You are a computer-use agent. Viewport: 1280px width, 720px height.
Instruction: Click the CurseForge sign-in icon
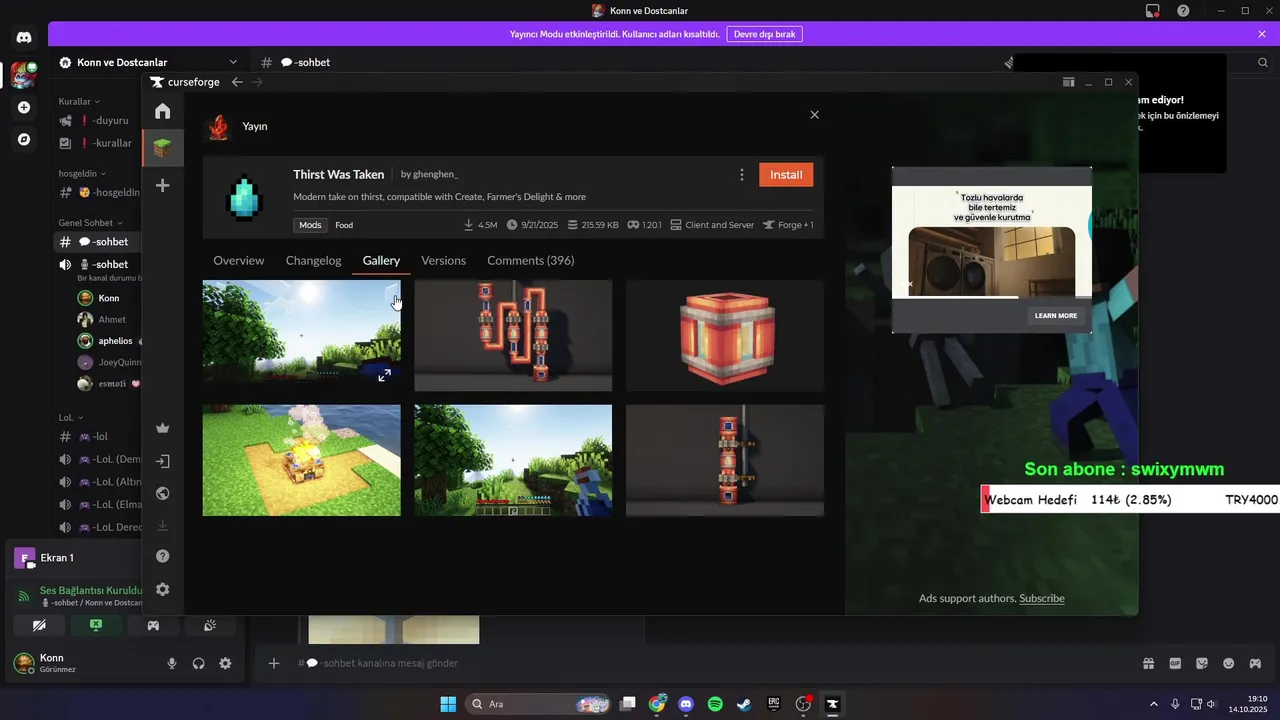[x=163, y=461]
